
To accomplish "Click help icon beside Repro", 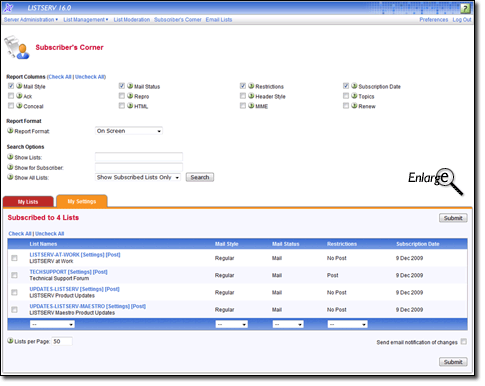I will click(130, 96).
